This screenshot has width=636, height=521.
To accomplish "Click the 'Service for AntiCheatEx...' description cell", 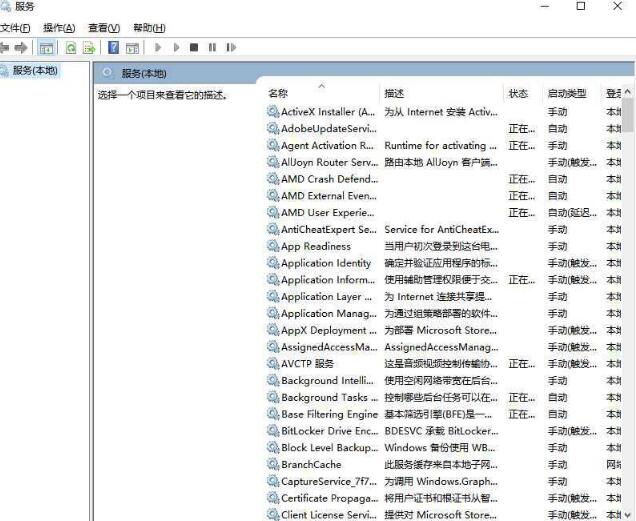I will click(442, 229).
